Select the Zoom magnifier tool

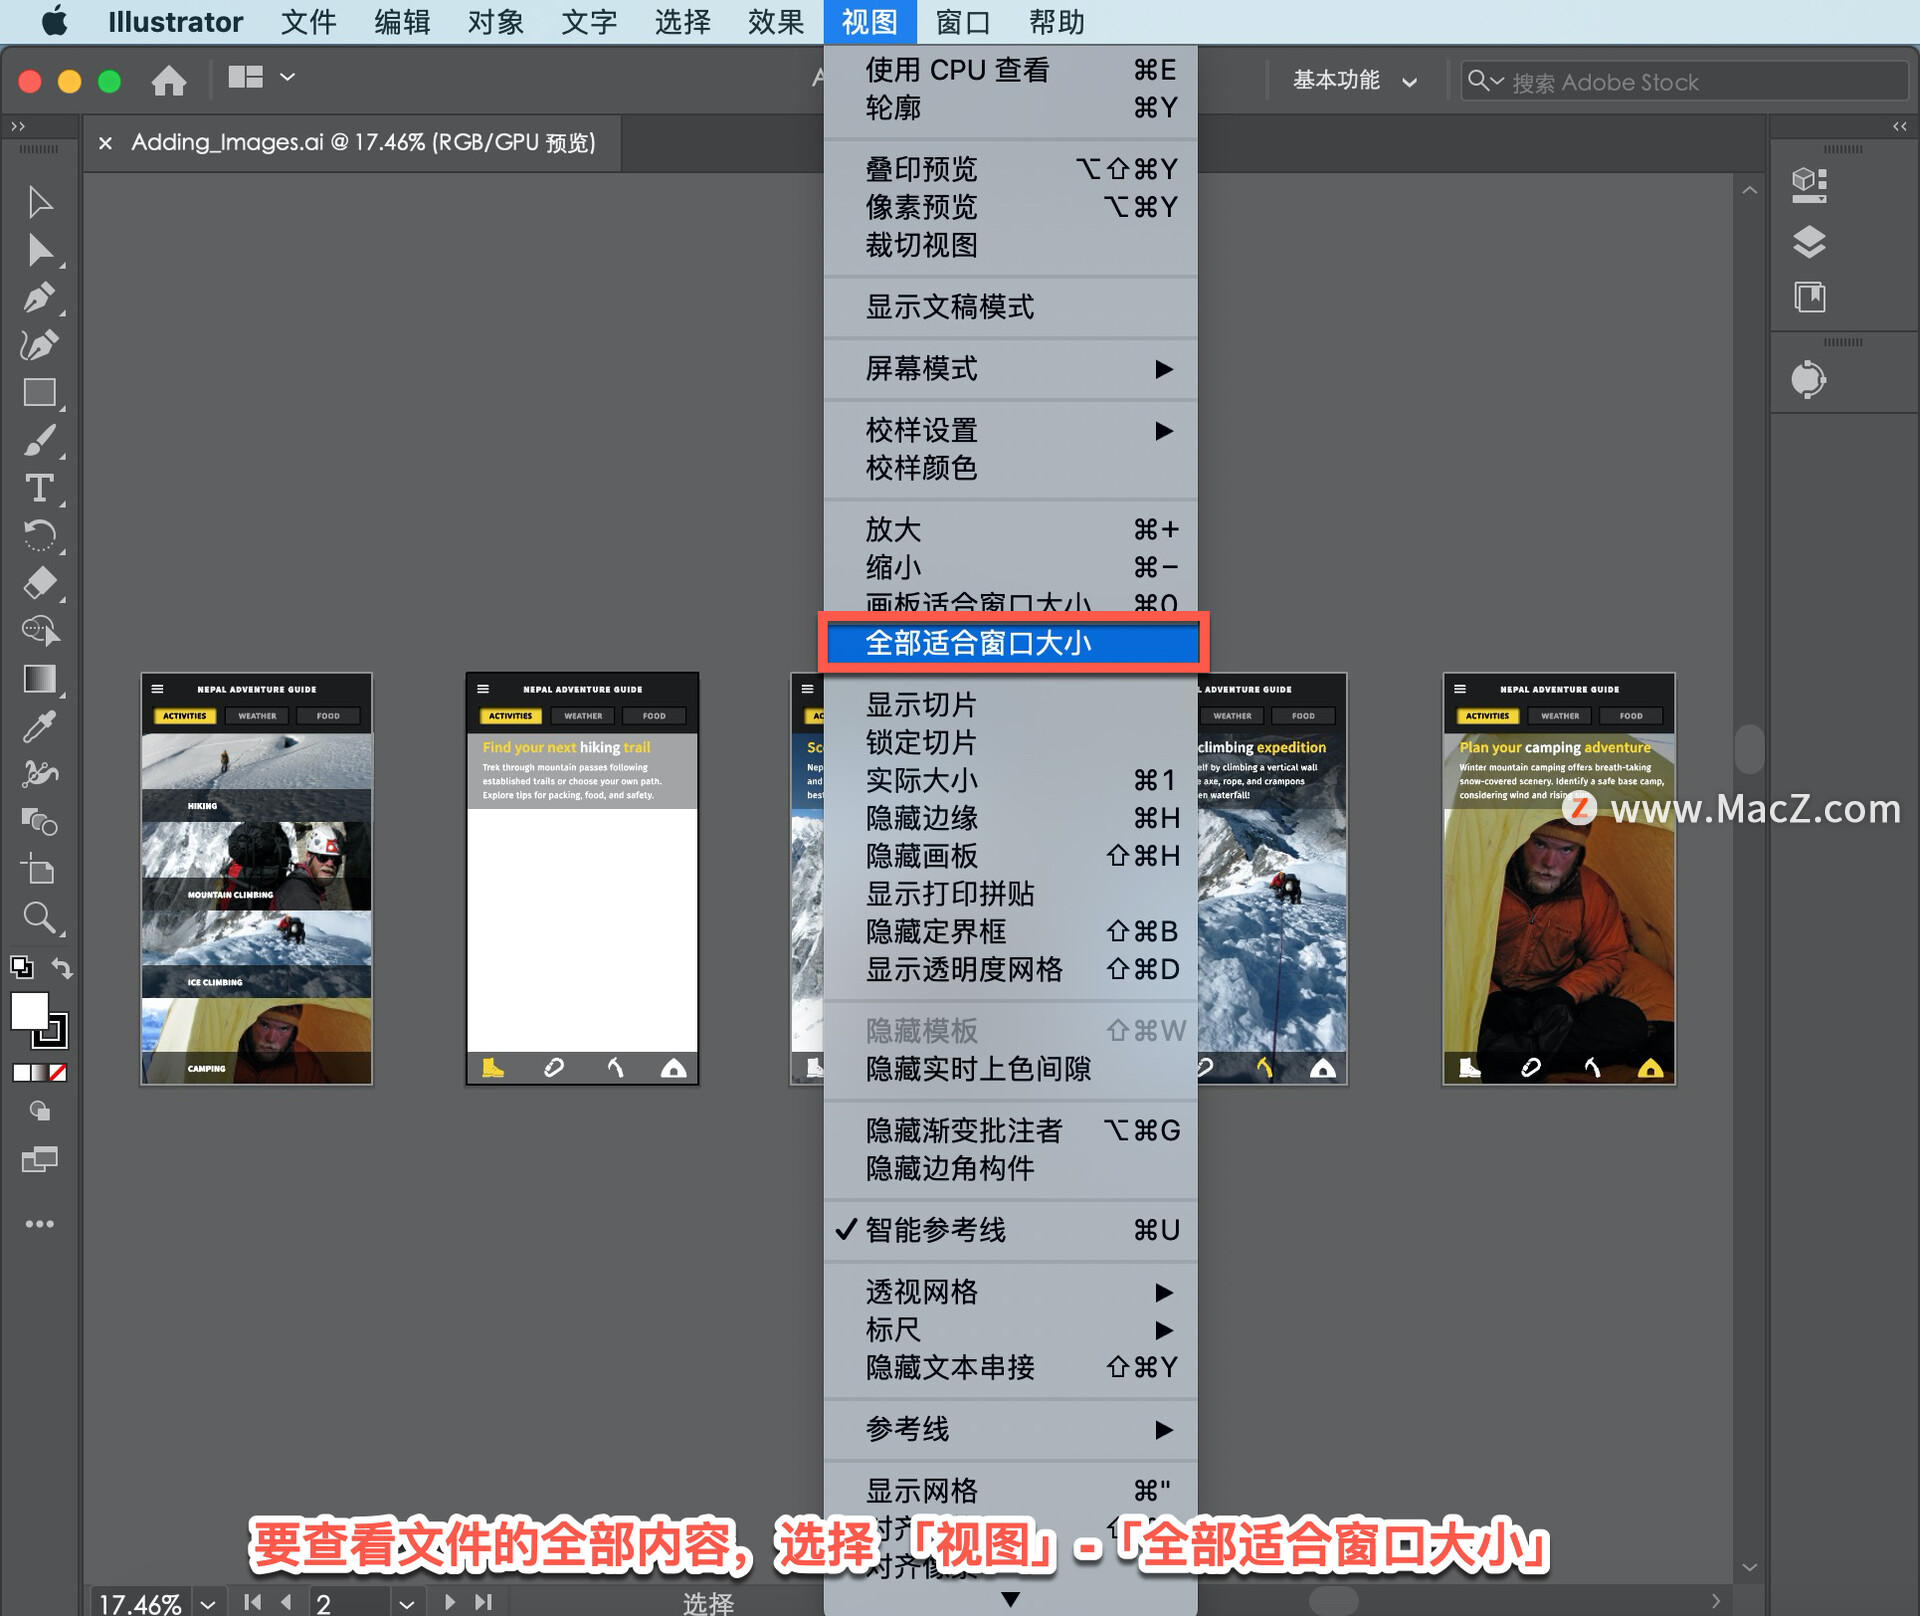pyautogui.click(x=40, y=918)
